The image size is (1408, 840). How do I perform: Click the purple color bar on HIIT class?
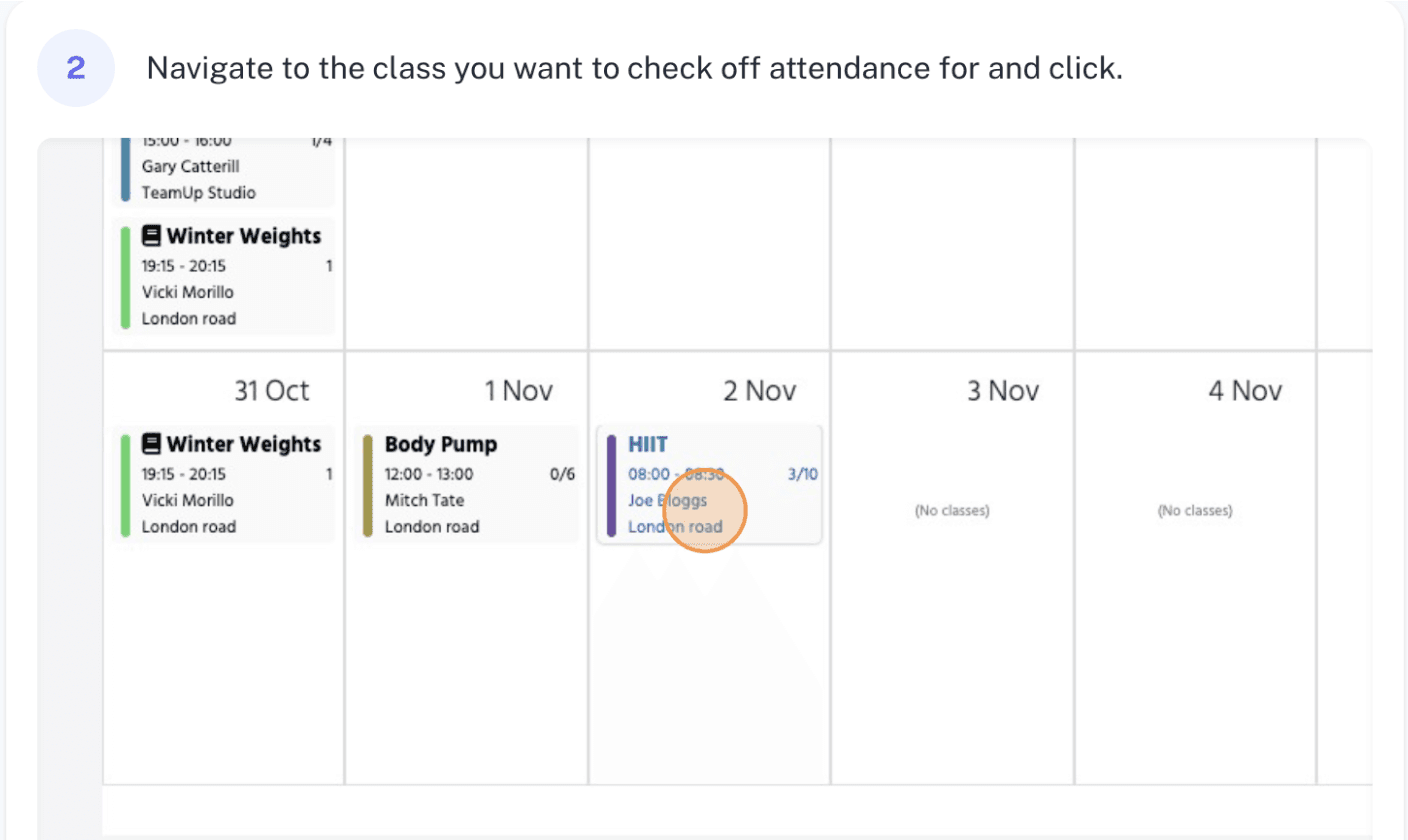coord(611,485)
